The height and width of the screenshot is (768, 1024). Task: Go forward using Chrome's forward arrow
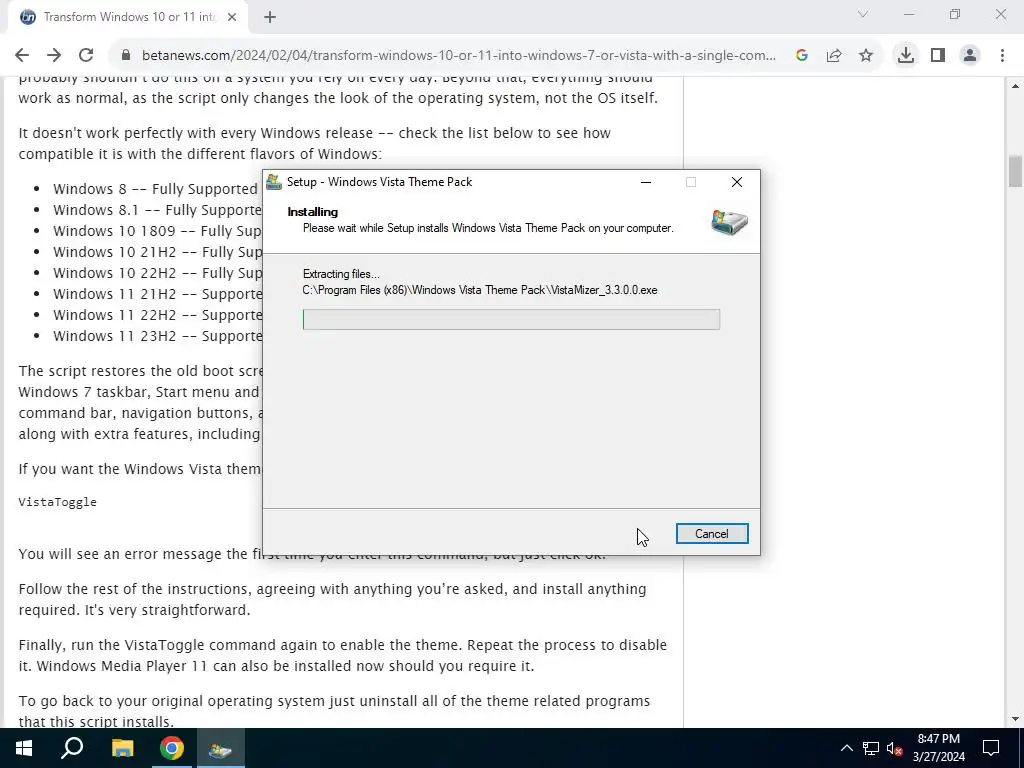54,56
